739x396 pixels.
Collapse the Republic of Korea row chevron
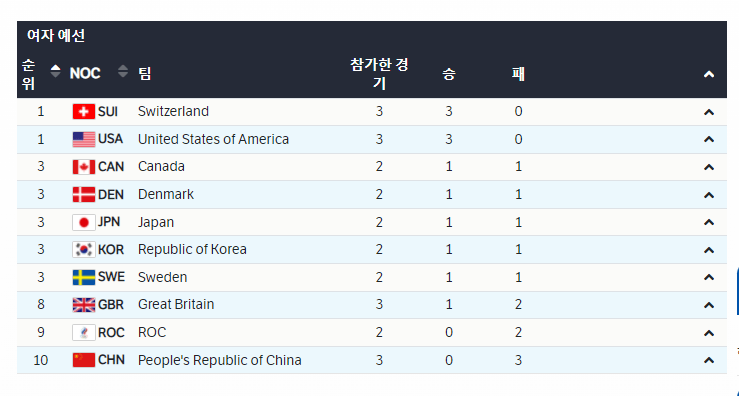click(x=709, y=250)
